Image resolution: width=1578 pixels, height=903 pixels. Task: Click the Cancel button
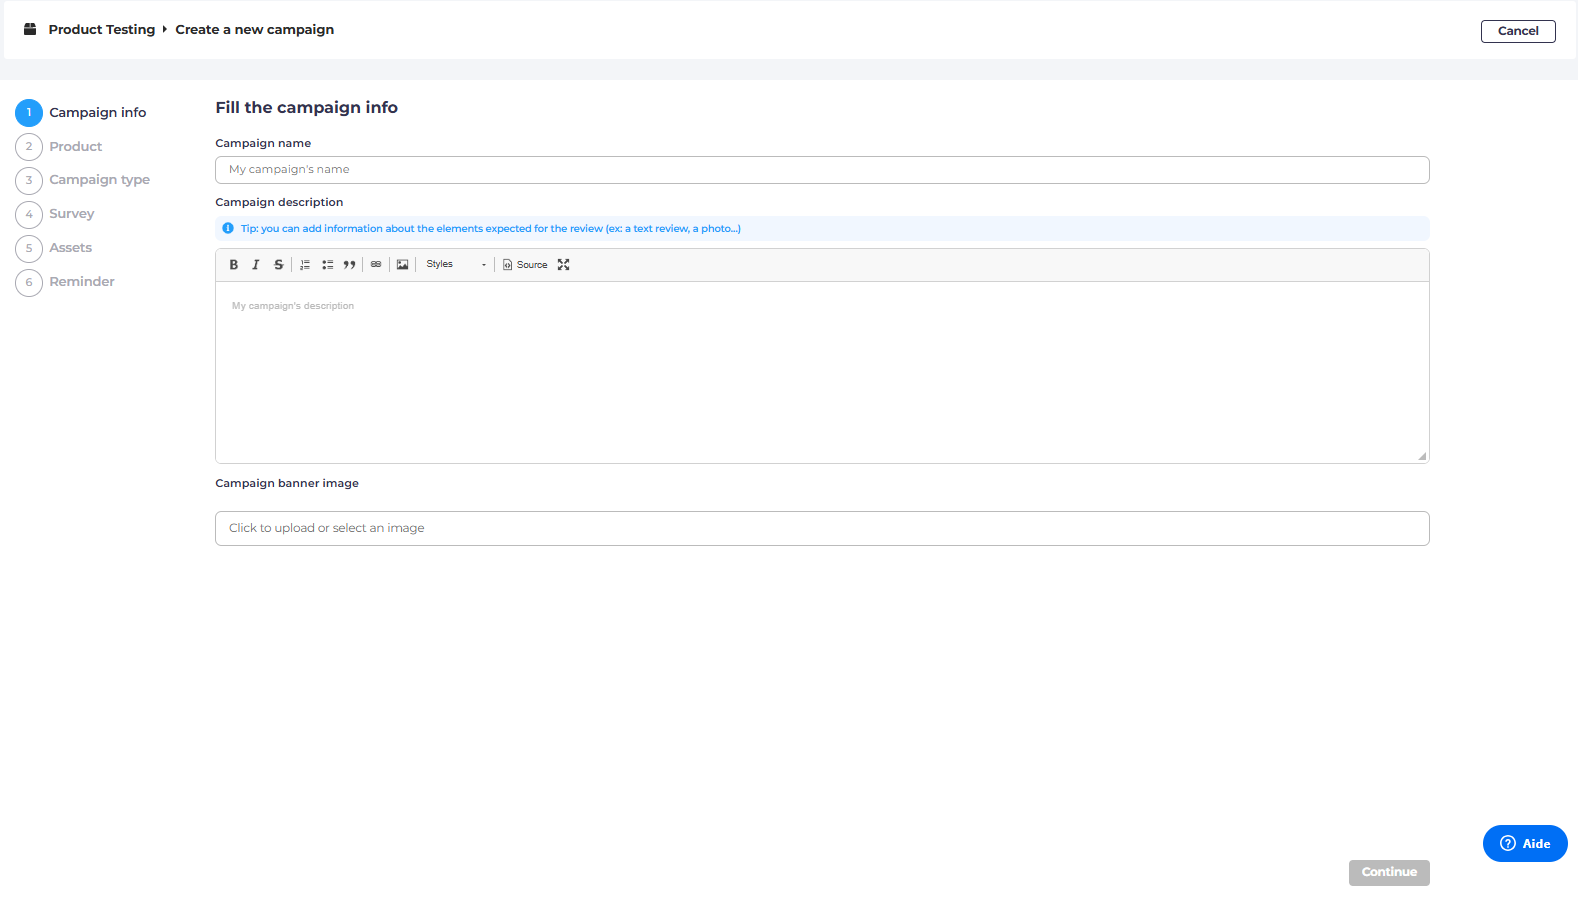1518,31
